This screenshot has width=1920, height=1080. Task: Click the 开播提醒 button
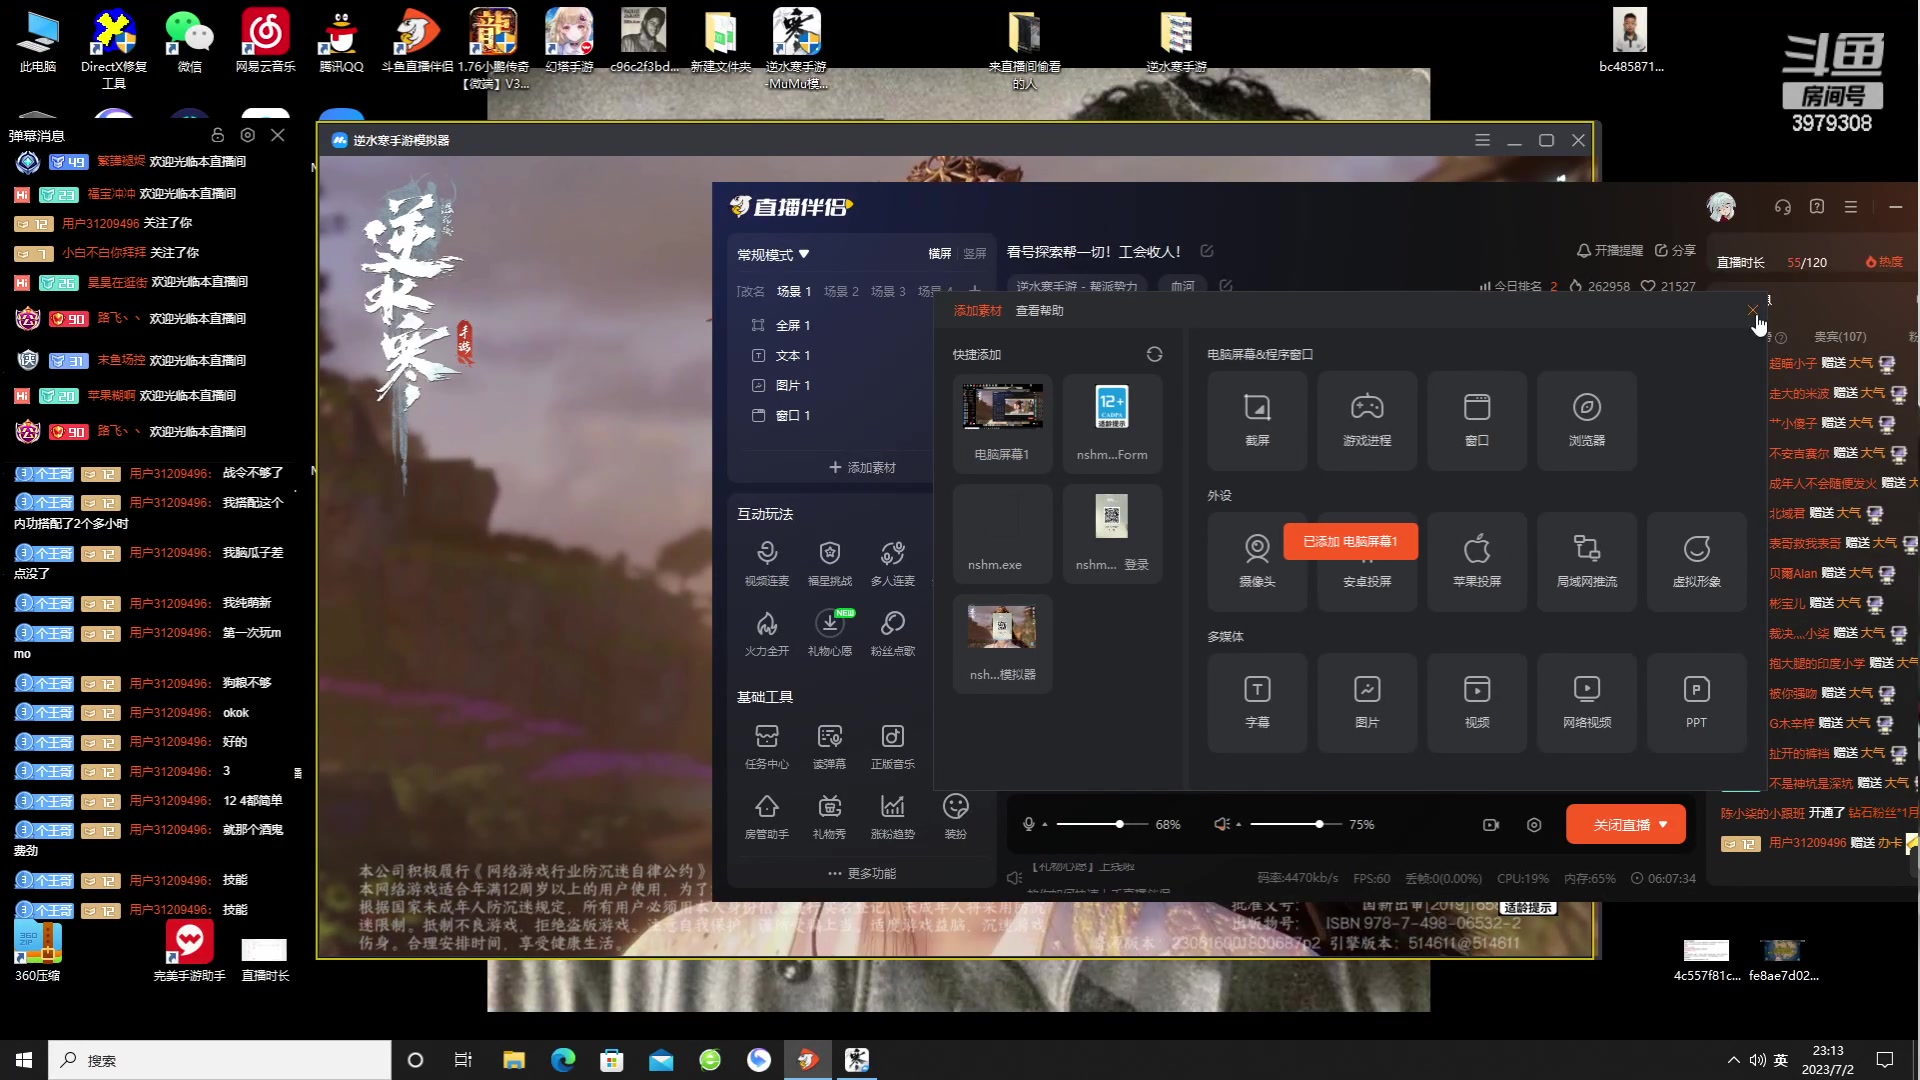(1610, 250)
